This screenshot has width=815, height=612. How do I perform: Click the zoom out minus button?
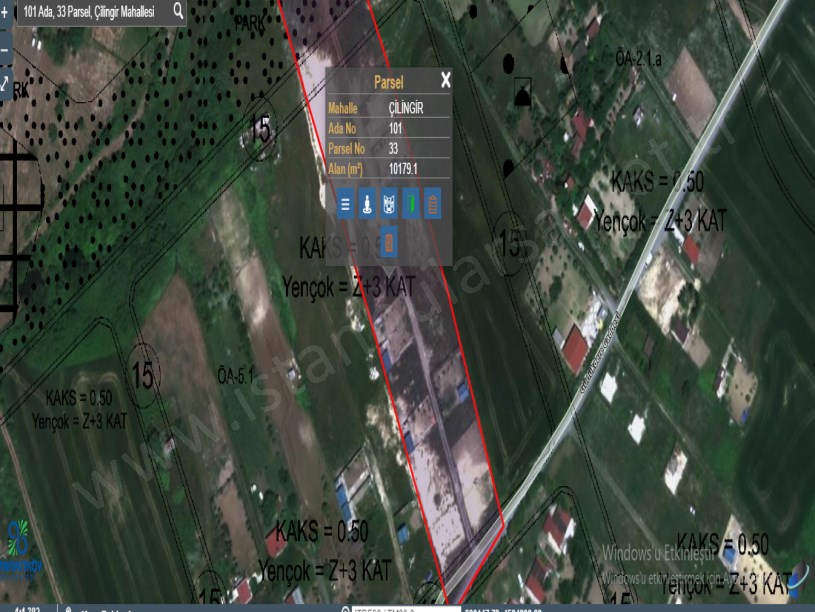pos(5,49)
